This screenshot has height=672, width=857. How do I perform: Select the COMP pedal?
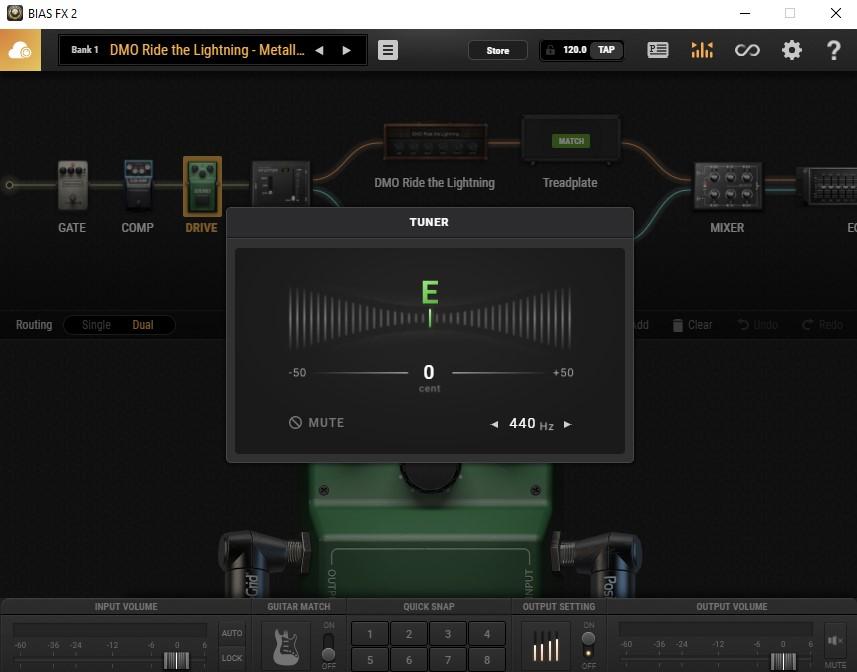[x=138, y=185]
